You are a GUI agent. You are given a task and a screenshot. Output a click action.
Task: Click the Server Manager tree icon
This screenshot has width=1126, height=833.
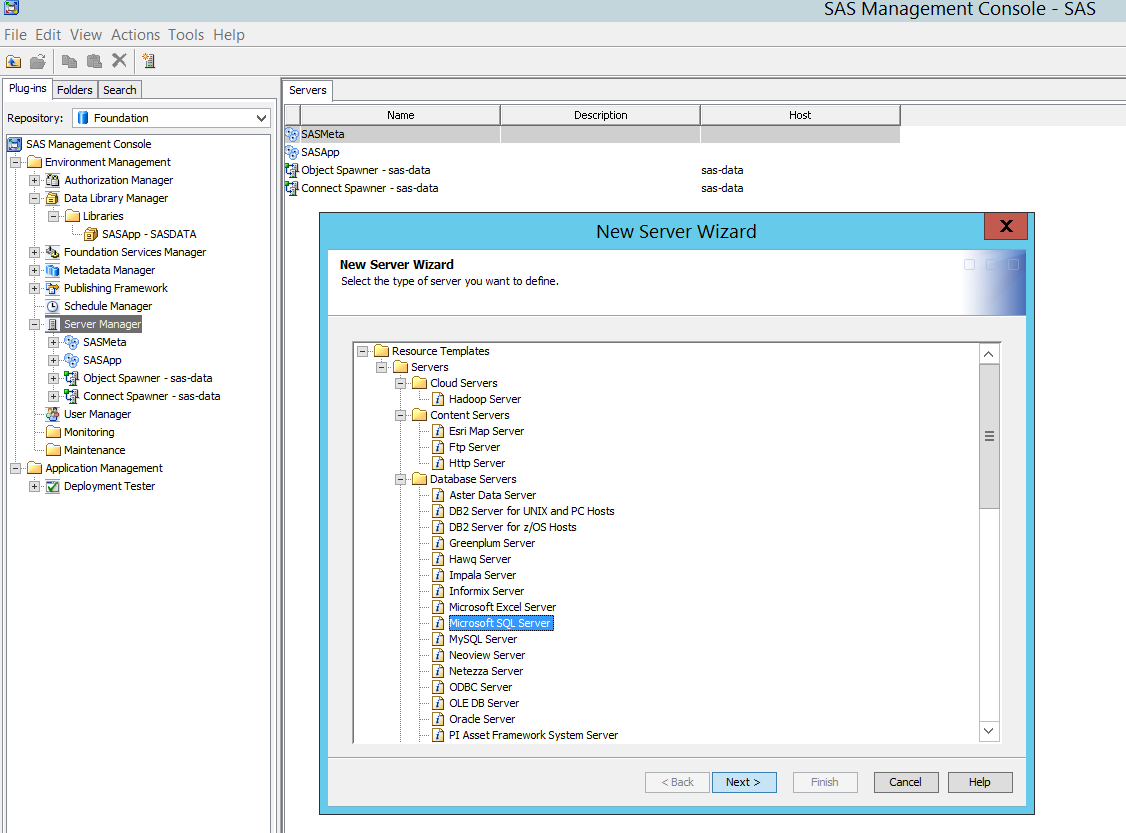[x=52, y=325]
